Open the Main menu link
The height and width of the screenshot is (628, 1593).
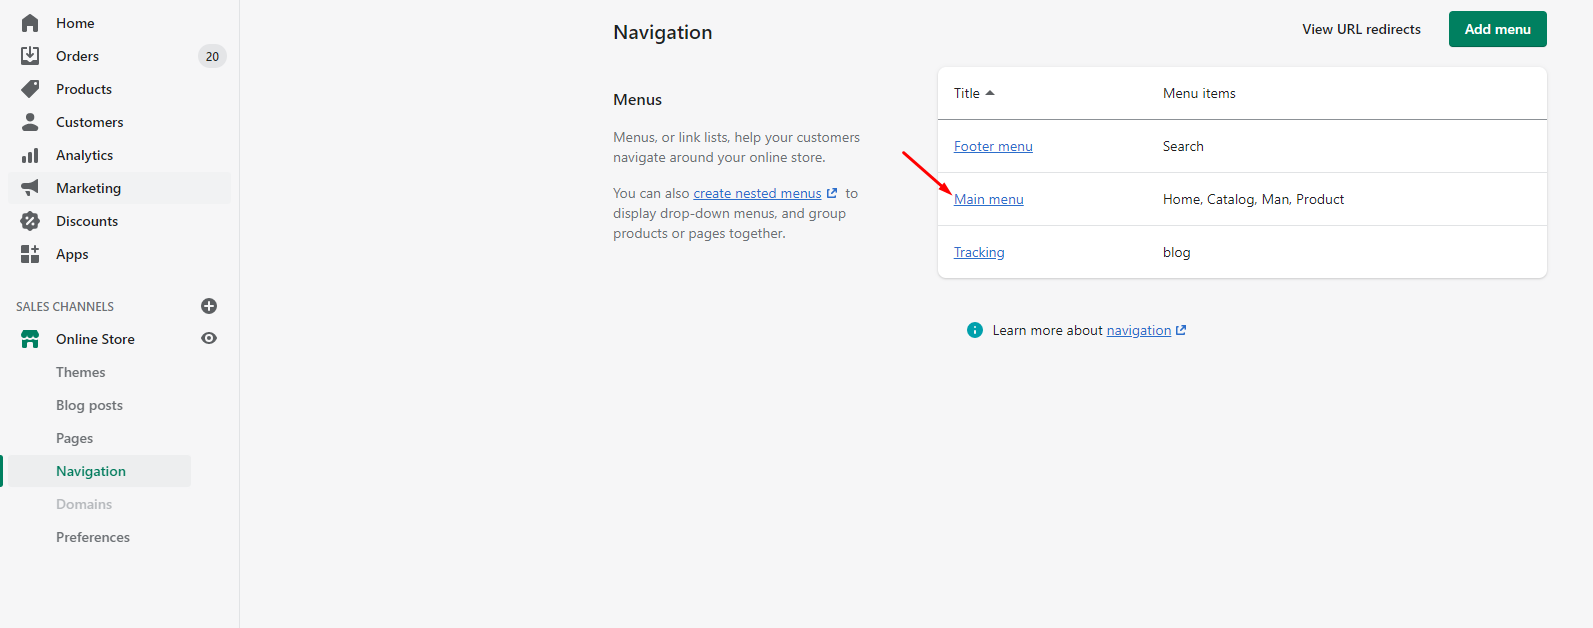pos(989,199)
